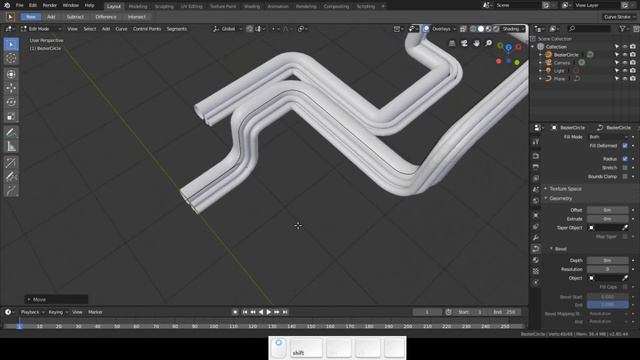Hide the Camera with its eye icon
The image size is (640, 360).
pos(625,63)
